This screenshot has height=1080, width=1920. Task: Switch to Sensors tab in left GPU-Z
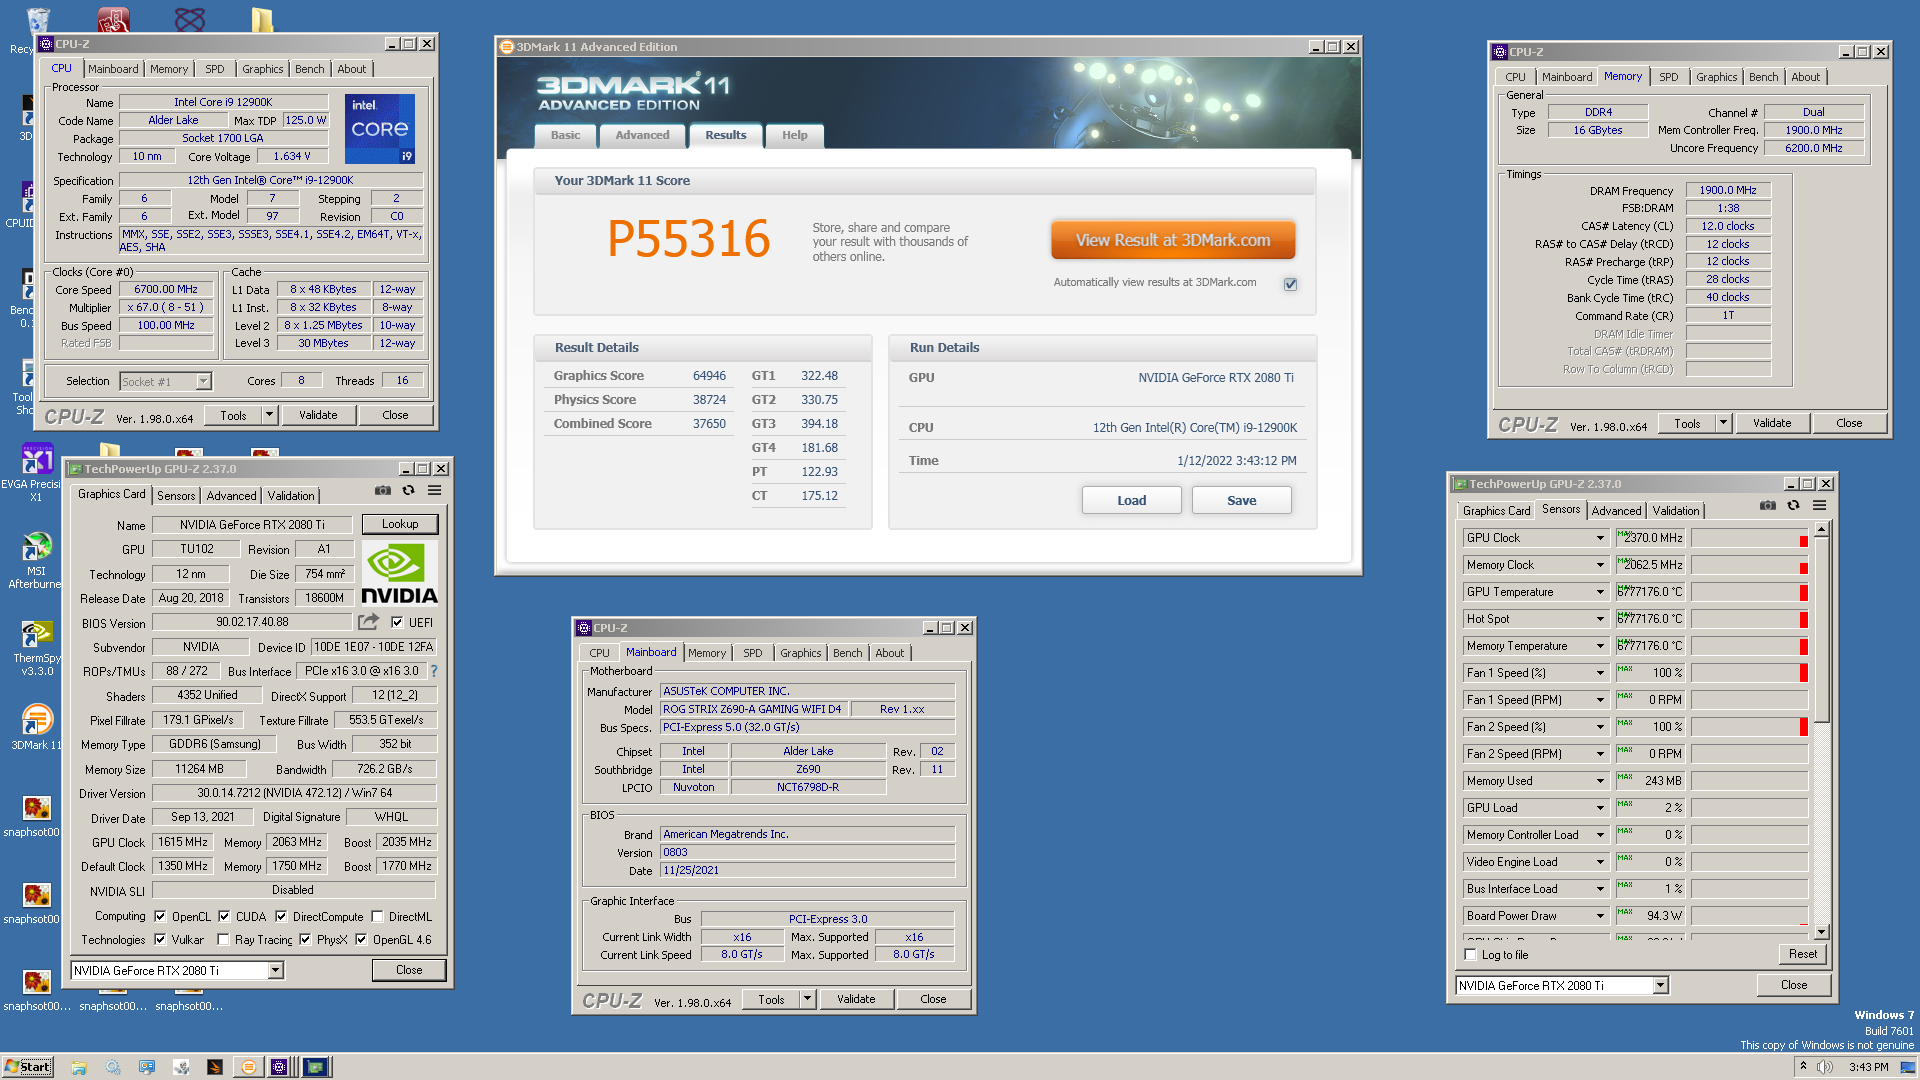pyautogui.click(x=176, y=496)
